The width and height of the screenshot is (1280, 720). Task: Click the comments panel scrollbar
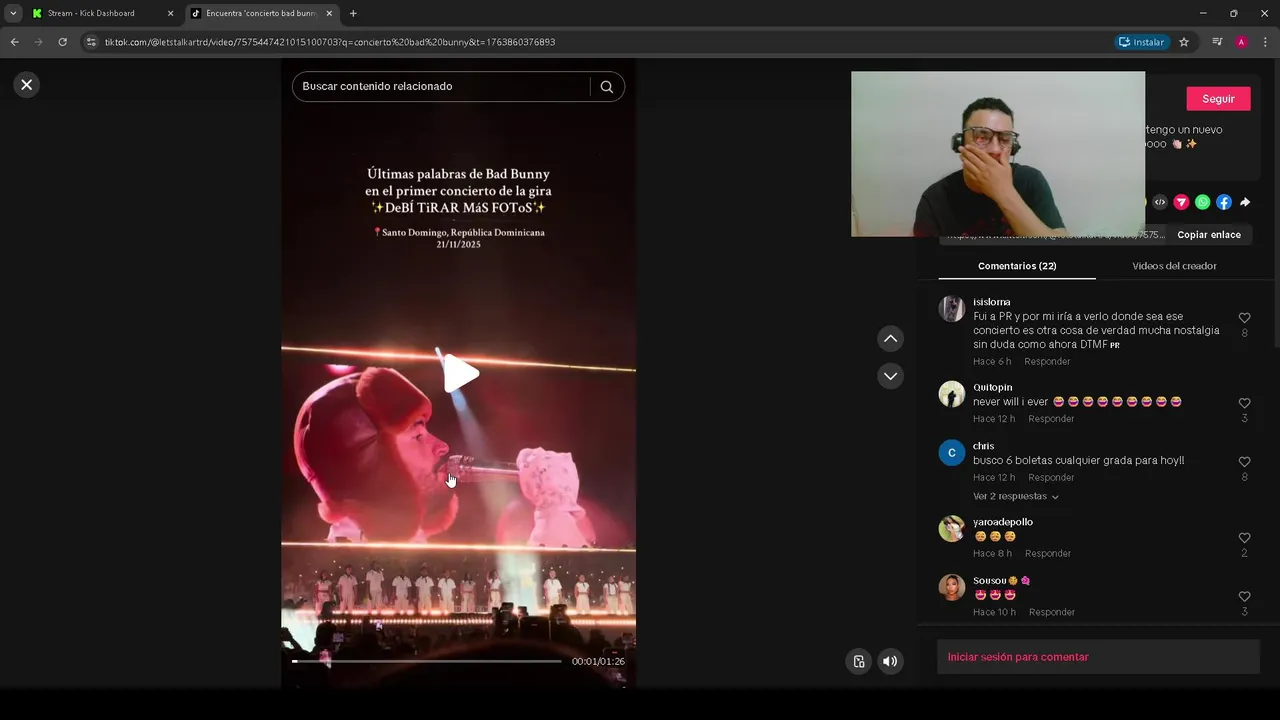coord(1276,210)
